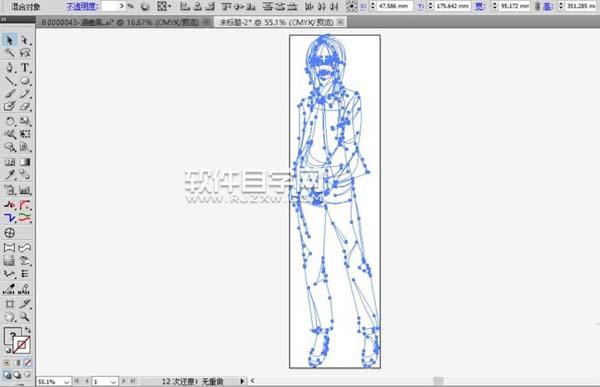Pick the Eyedropper tool
The height and width of the screenshot is (387, 600).
(x=10, y=175)
